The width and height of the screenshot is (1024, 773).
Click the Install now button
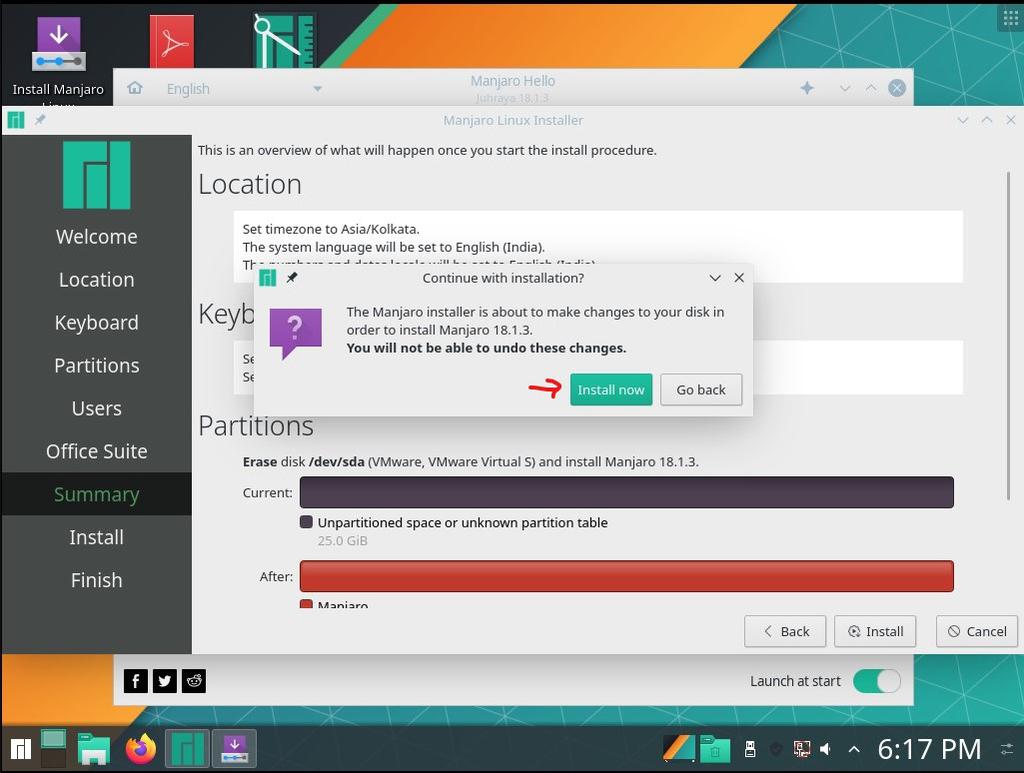click(x=611, y=390)
